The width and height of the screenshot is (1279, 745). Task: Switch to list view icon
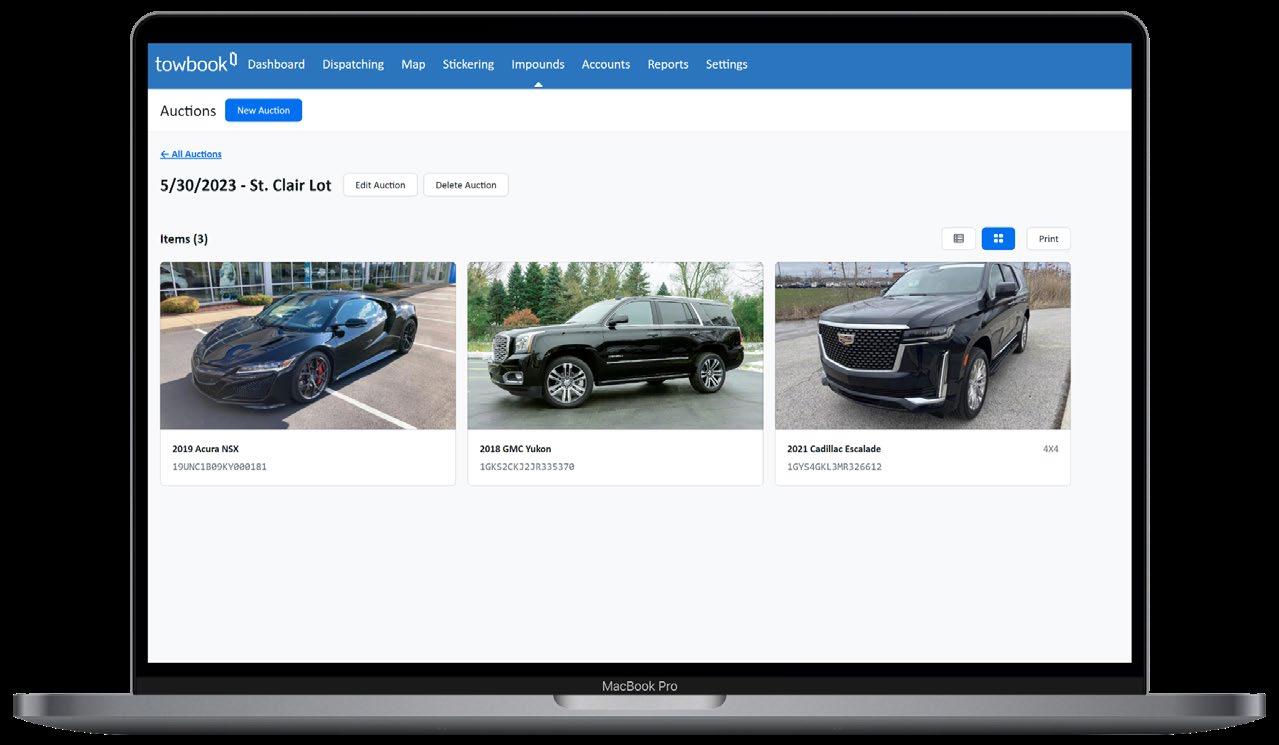click(x=958, y=239)
